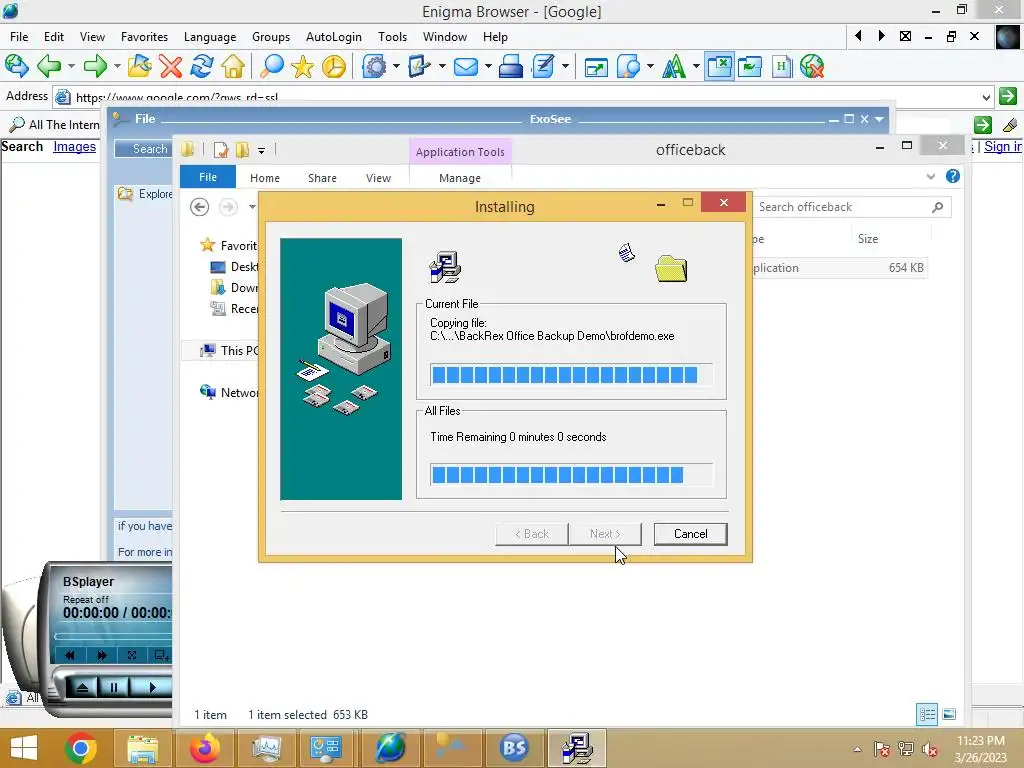The height and width of the screenshot is (768, 1024).
Task: Open Firefox from the taskbar
Action: [204, 748]
